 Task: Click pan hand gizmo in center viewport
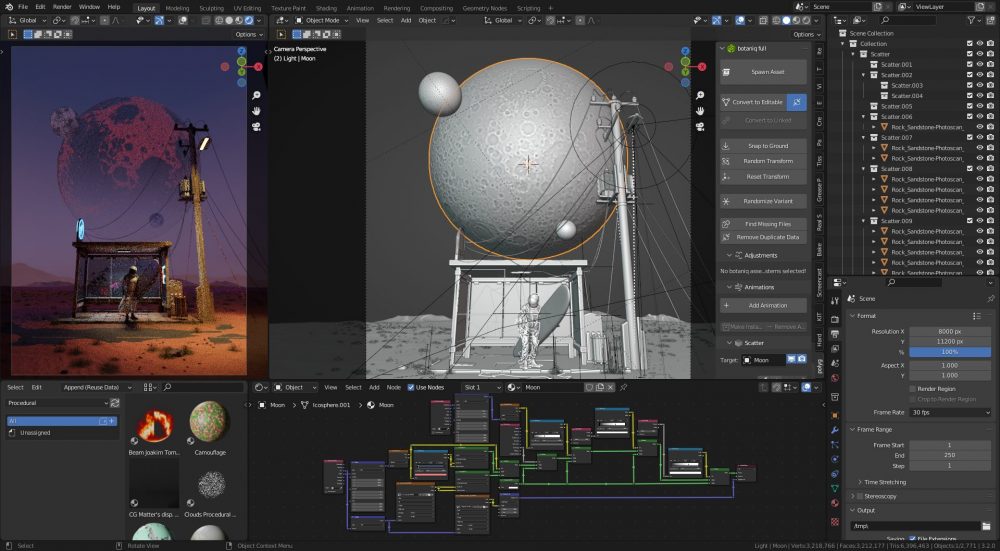coord(700,111)
